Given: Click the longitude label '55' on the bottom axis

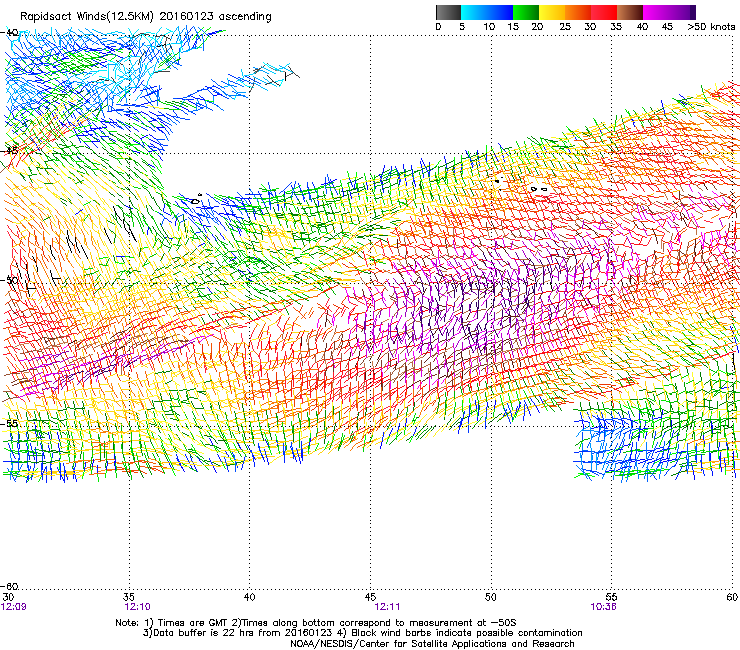Looking at the screenshot, I should click(x=611, y=597).
